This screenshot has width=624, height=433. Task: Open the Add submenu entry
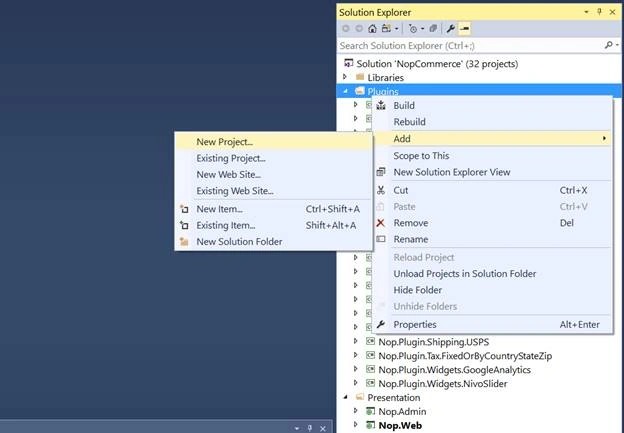(491, 138)
